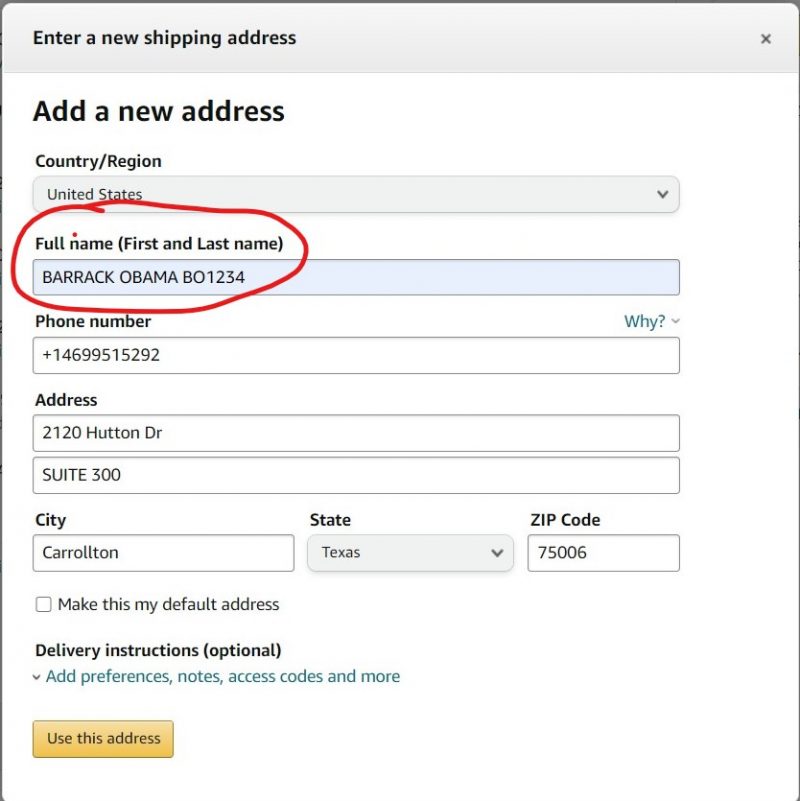Click the City field containing Carrollton
This screenshot has width=800, height=801.
tap(164, 552)
